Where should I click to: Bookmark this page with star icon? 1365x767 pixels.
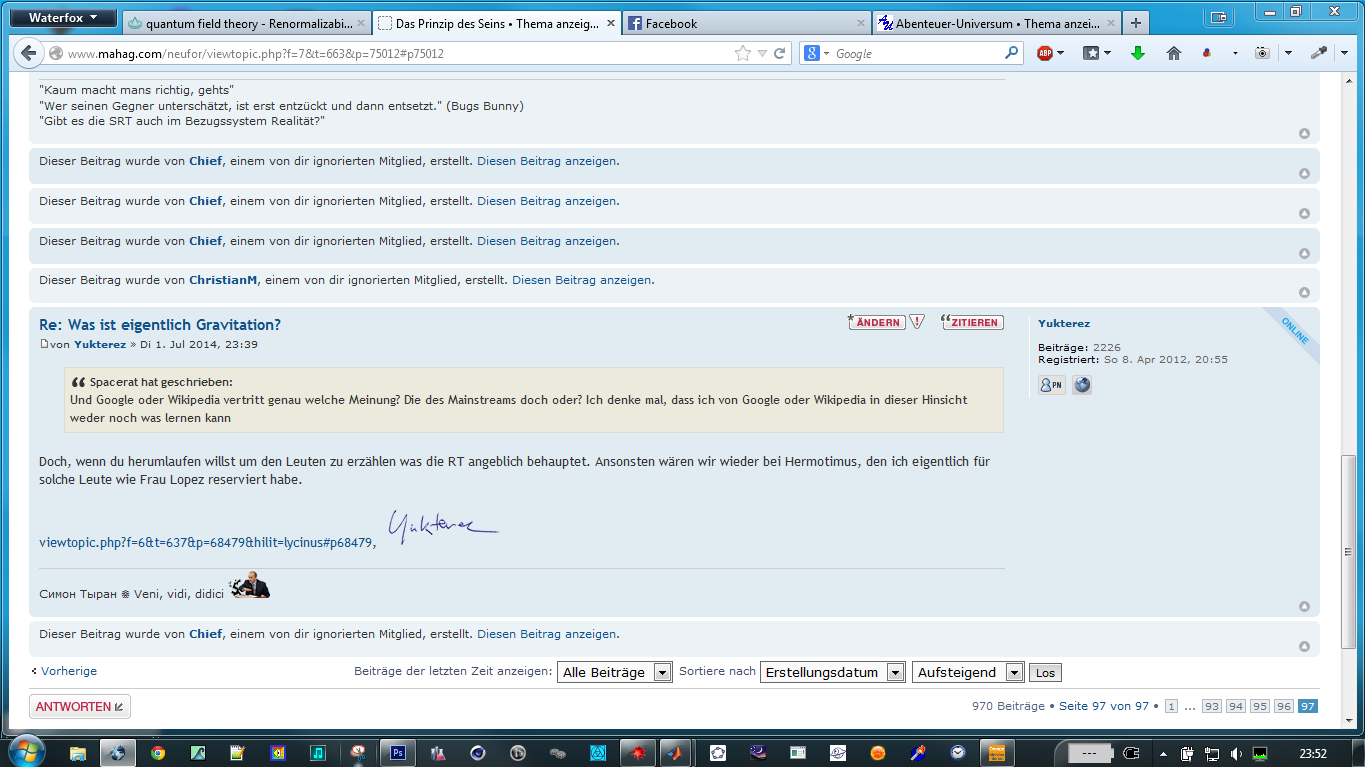tap(742, 53)
